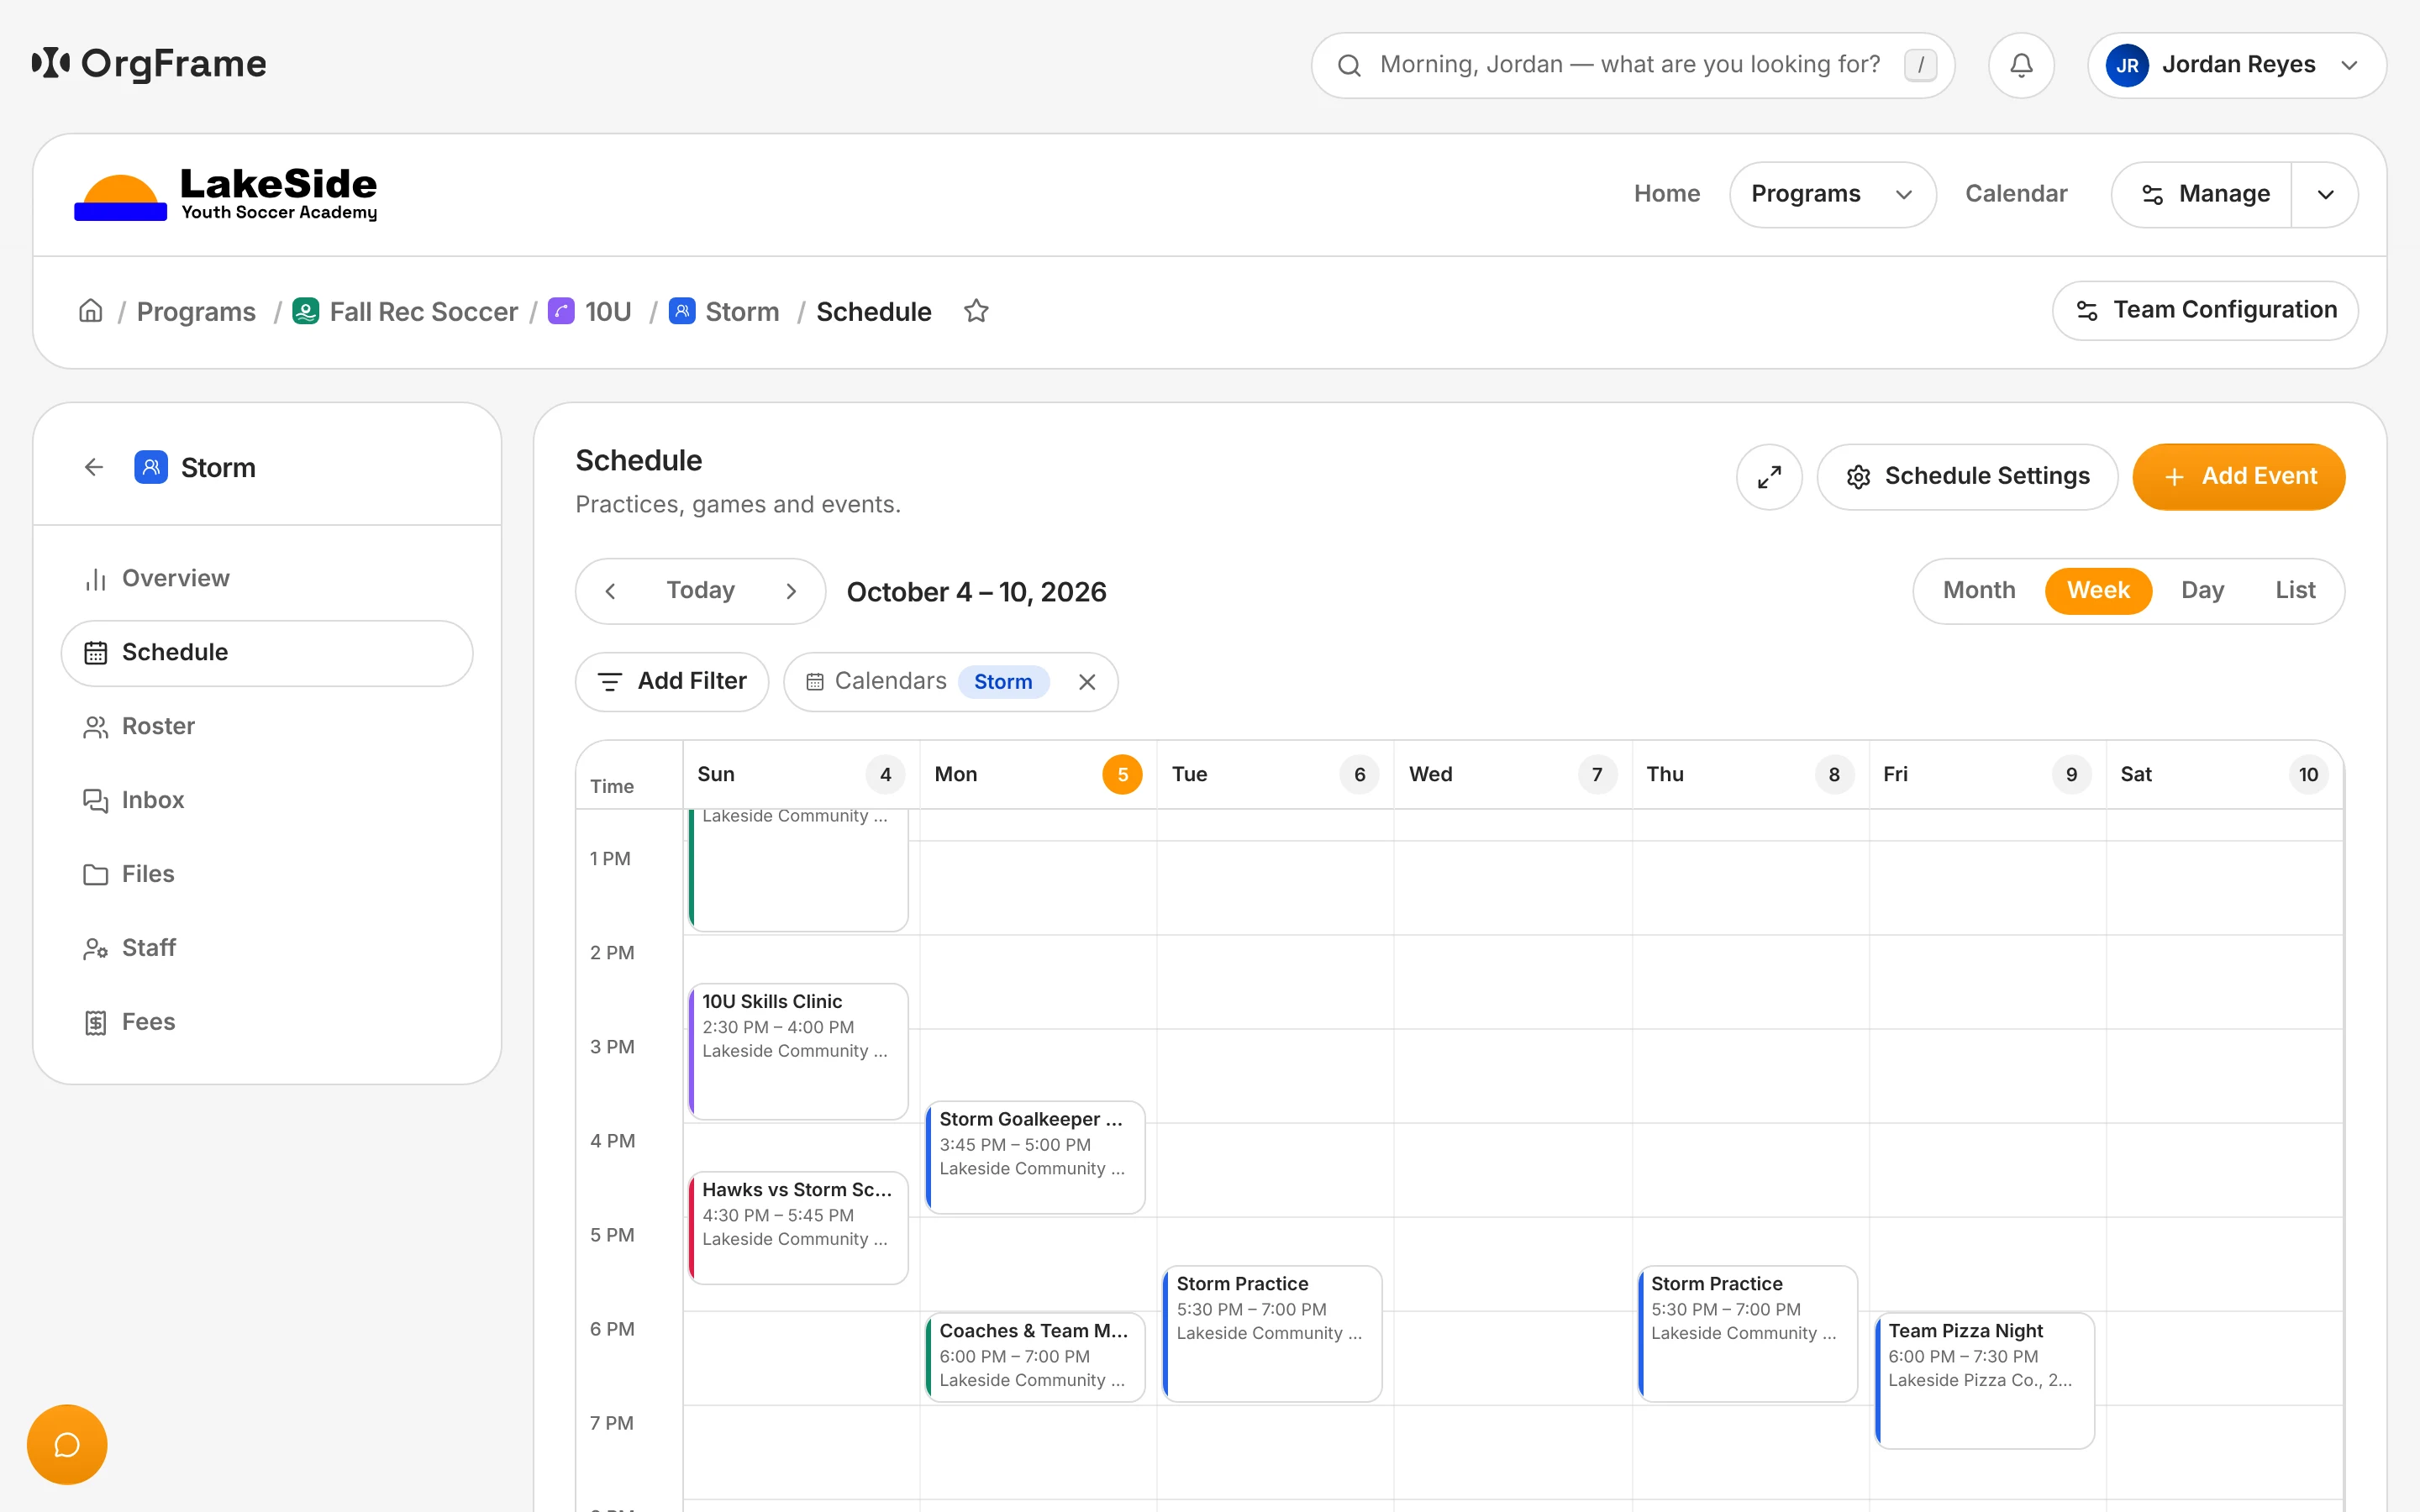Open the Overview sidebar item
The height and width of the screenshot is (1512, 2420).
[267, 578]
